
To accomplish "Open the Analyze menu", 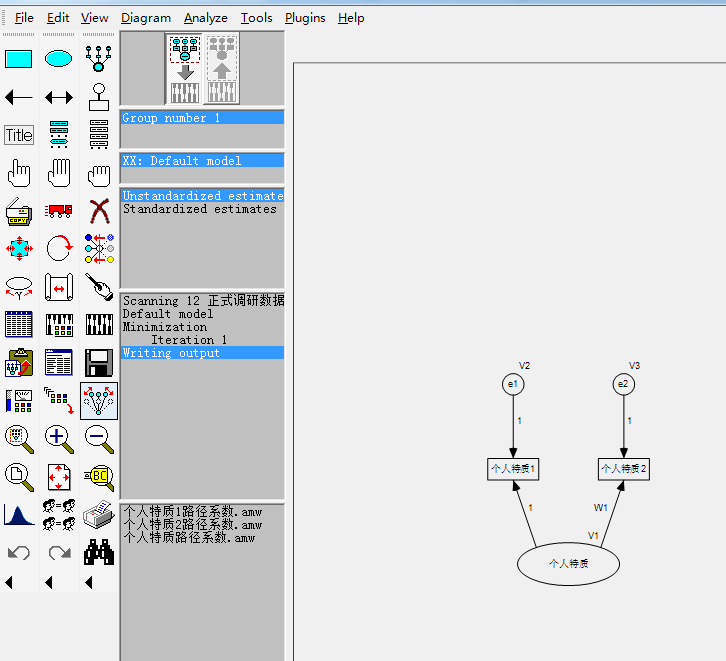I will point(206,18).
